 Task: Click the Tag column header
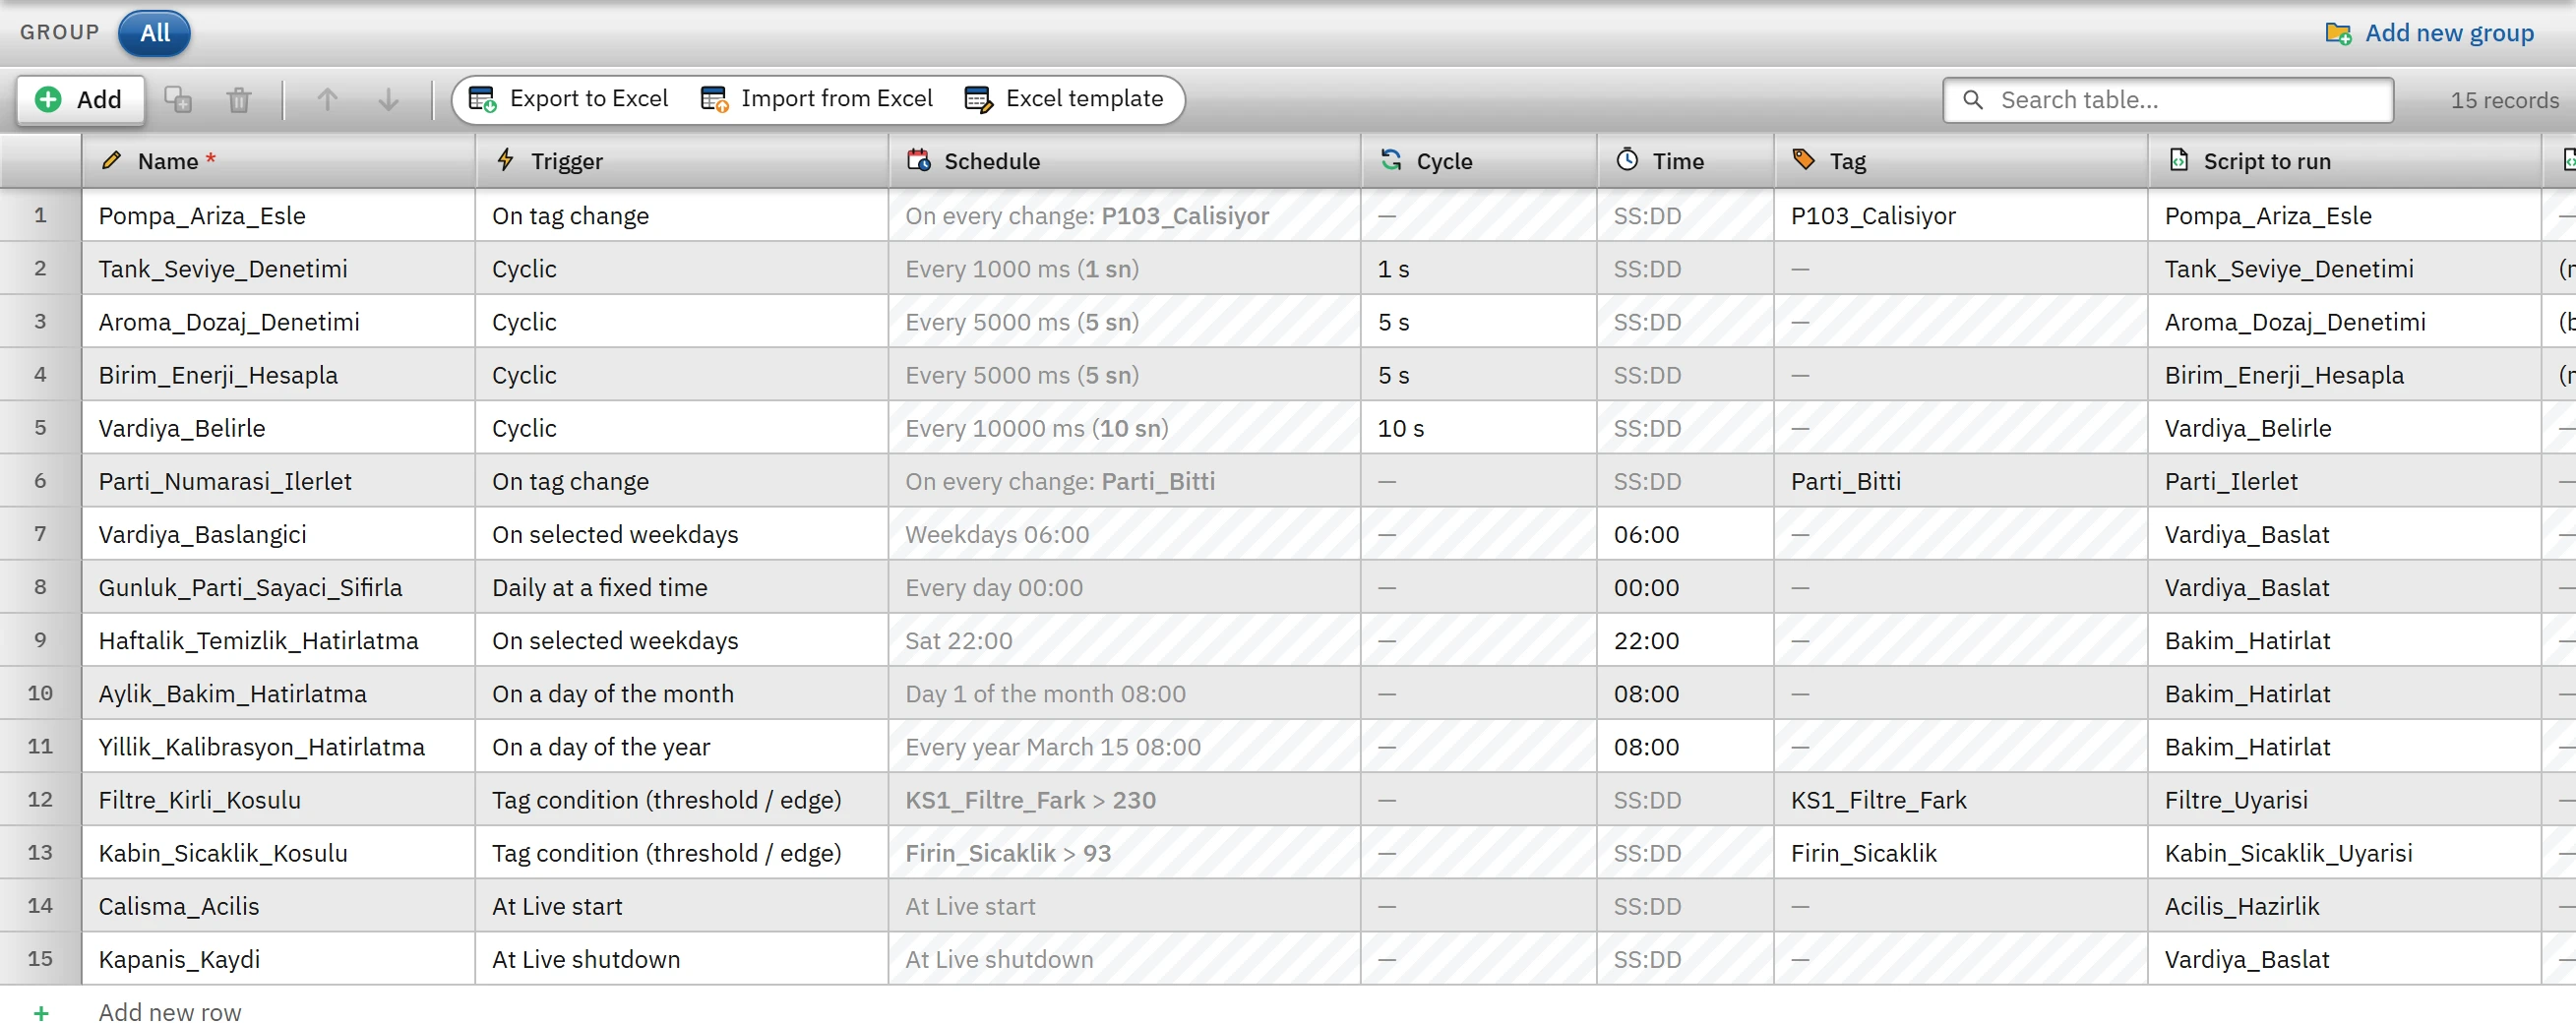click(x=1960, y=161)
